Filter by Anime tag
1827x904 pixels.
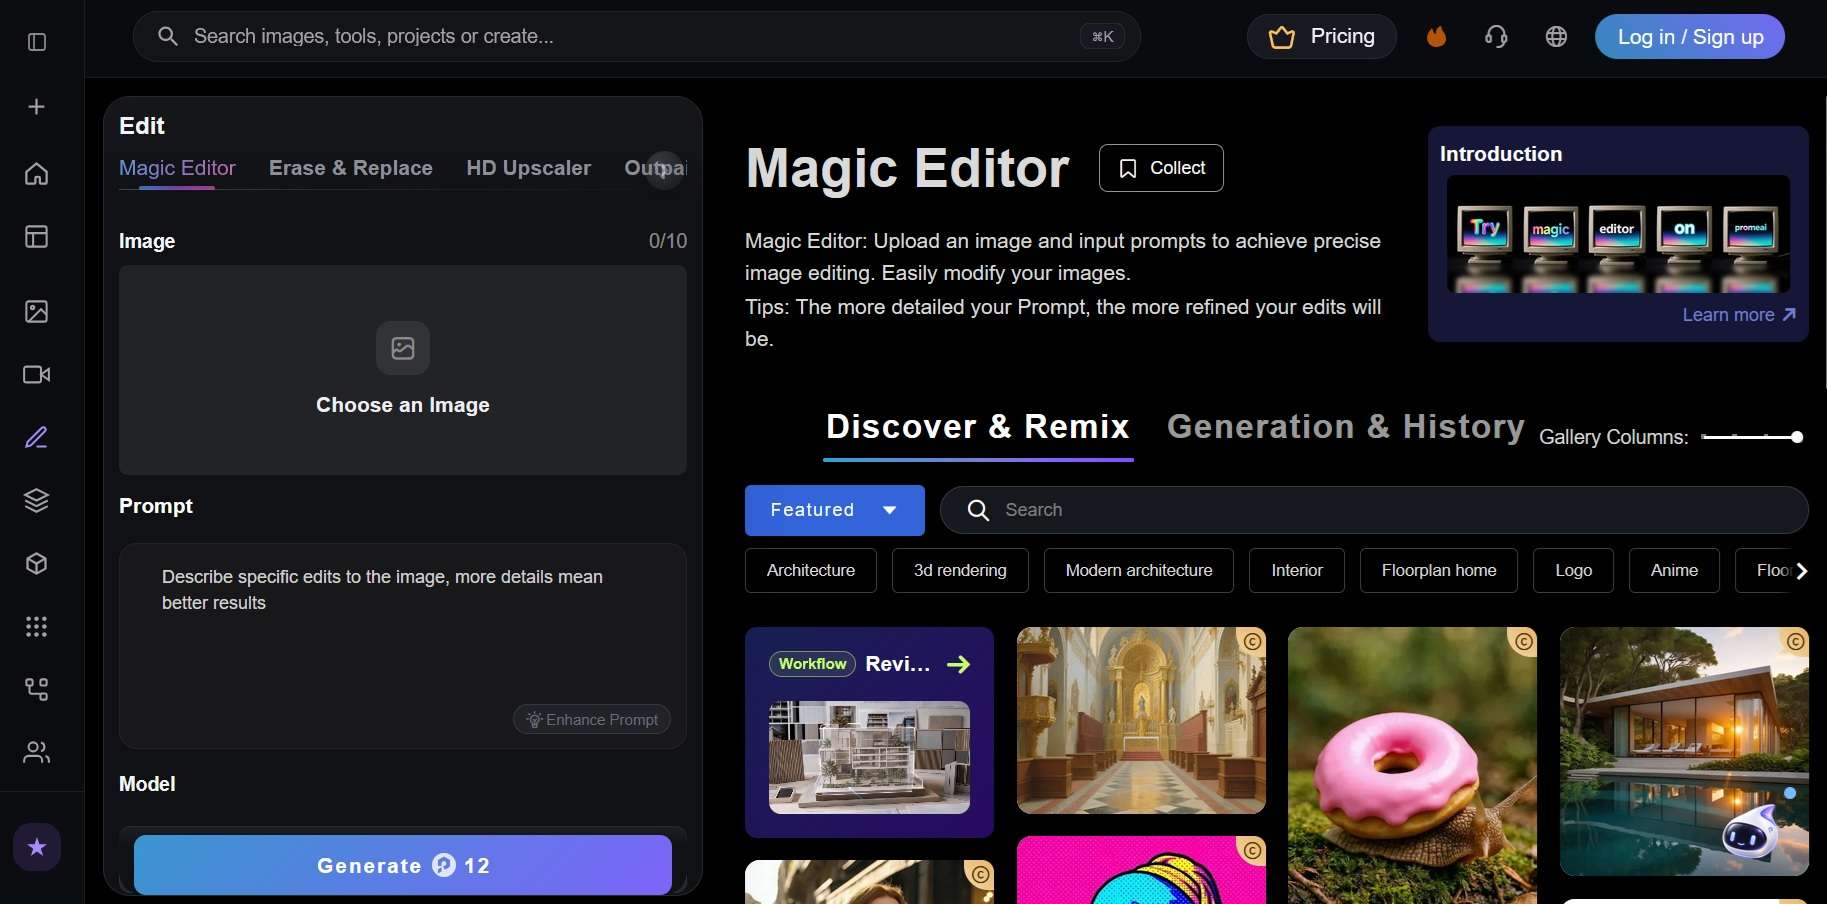(1674, 571)
